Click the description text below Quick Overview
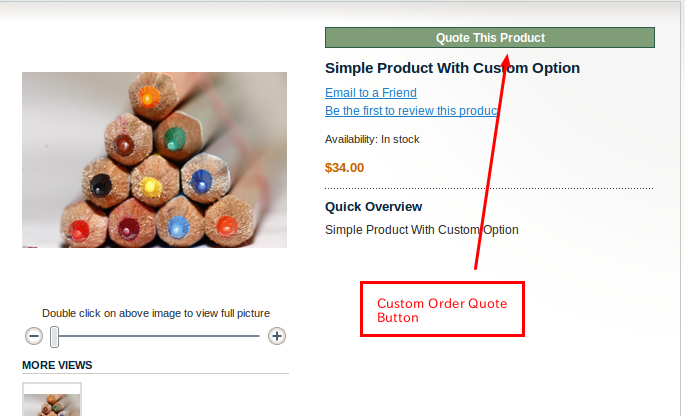686x416 pixels. 421,230
